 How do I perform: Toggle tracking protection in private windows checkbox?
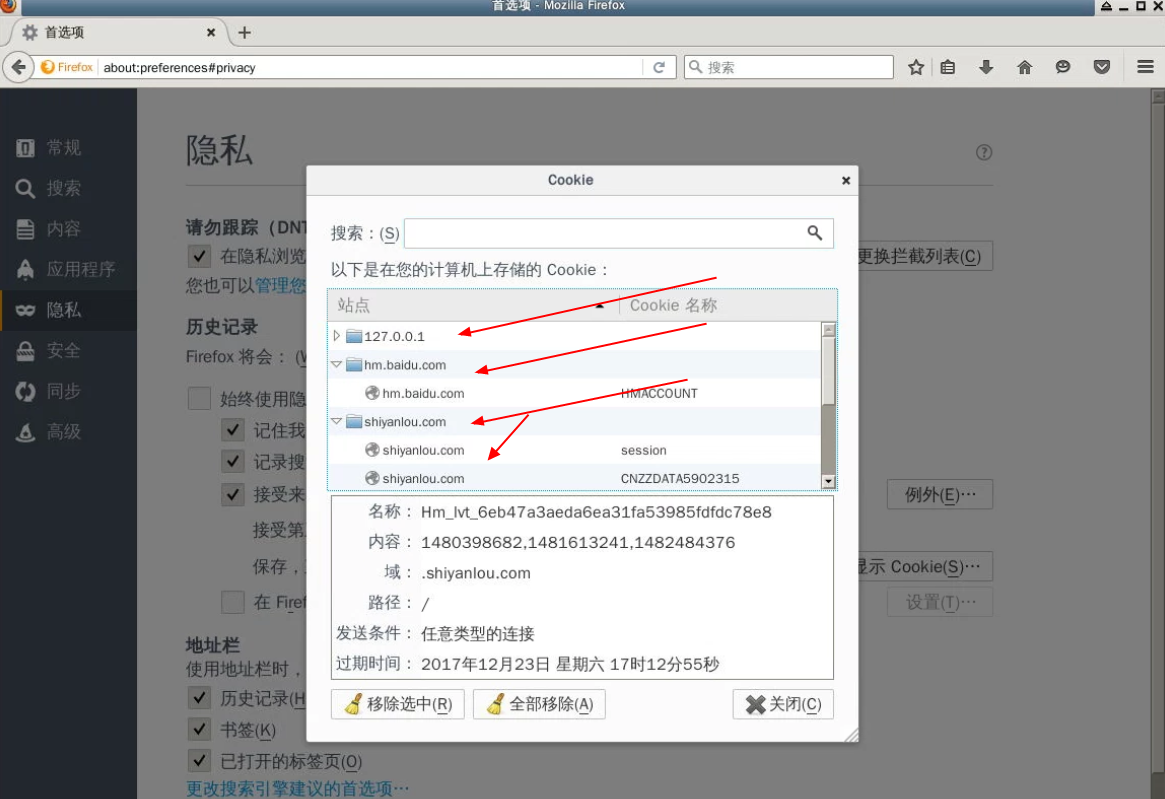tap(199, 256)
